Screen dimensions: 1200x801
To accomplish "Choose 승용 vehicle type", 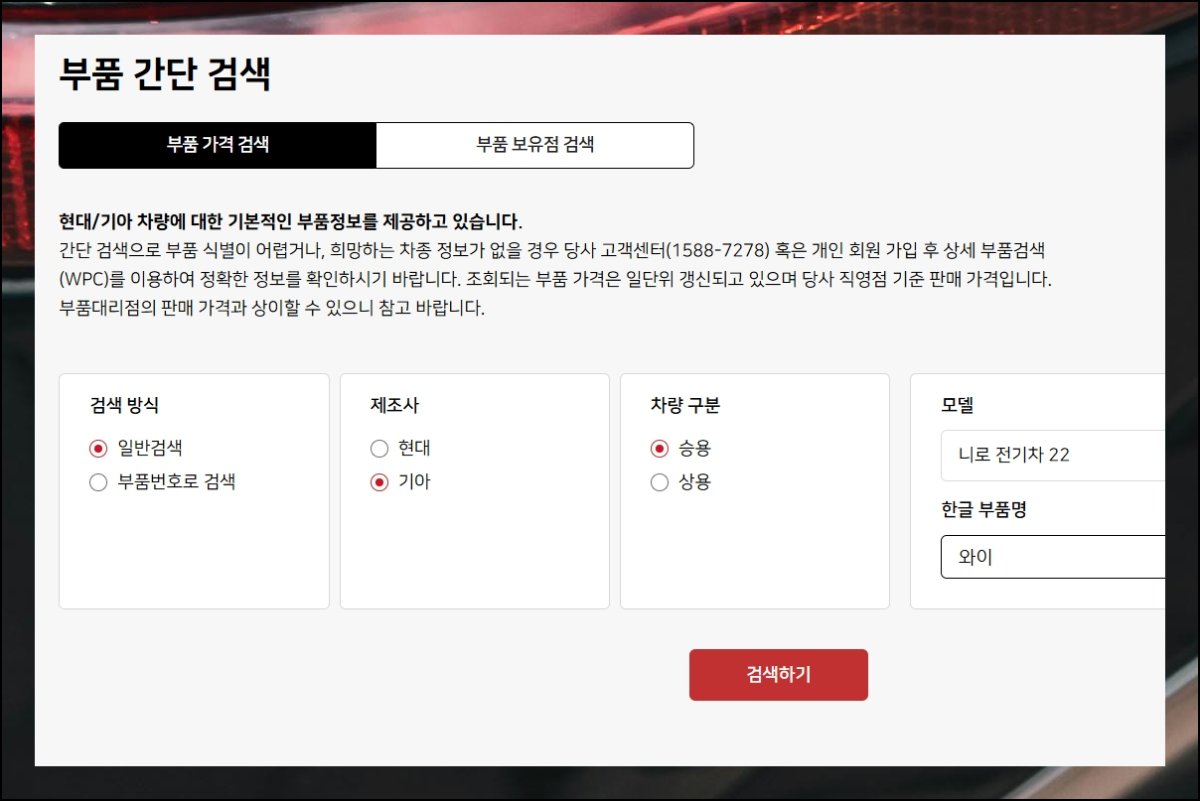I will click(x=658, y=448).
